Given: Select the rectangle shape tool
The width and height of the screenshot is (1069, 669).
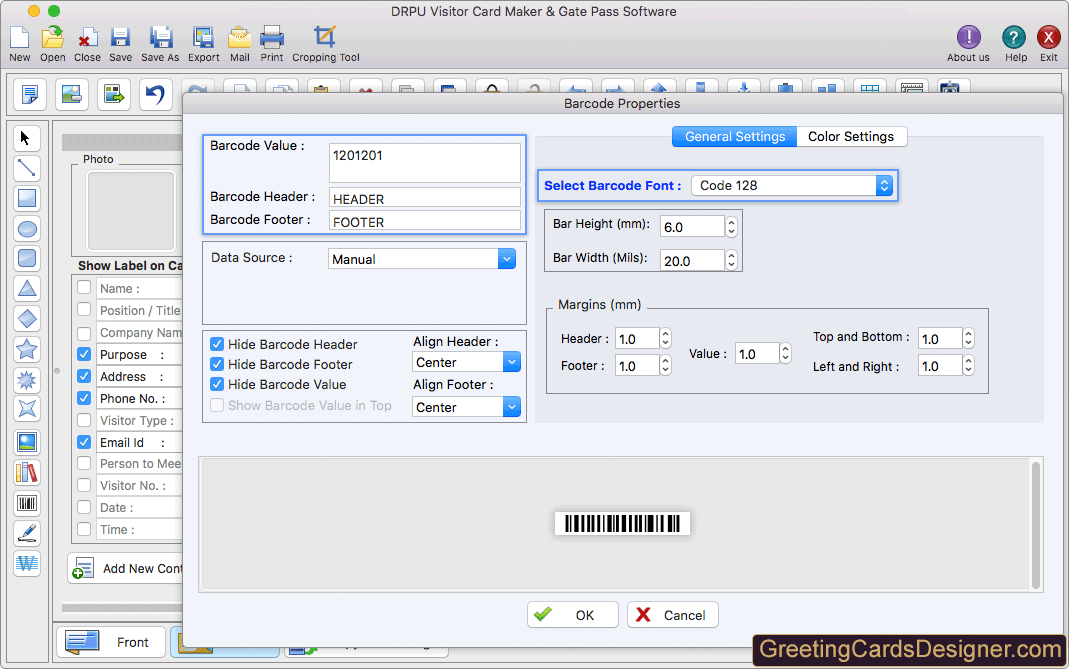Looking at the screenshot, I should coord(27,198).
